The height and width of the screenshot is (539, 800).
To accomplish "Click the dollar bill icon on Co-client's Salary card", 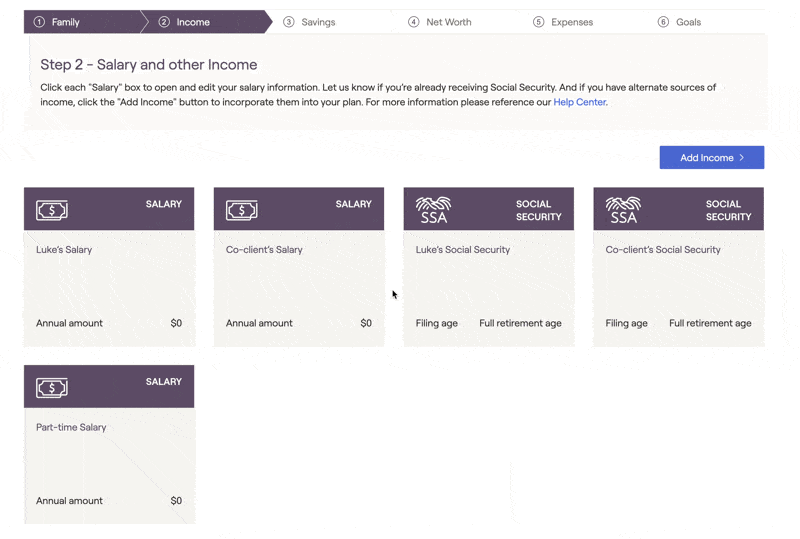I will click(x=241, y=210).
